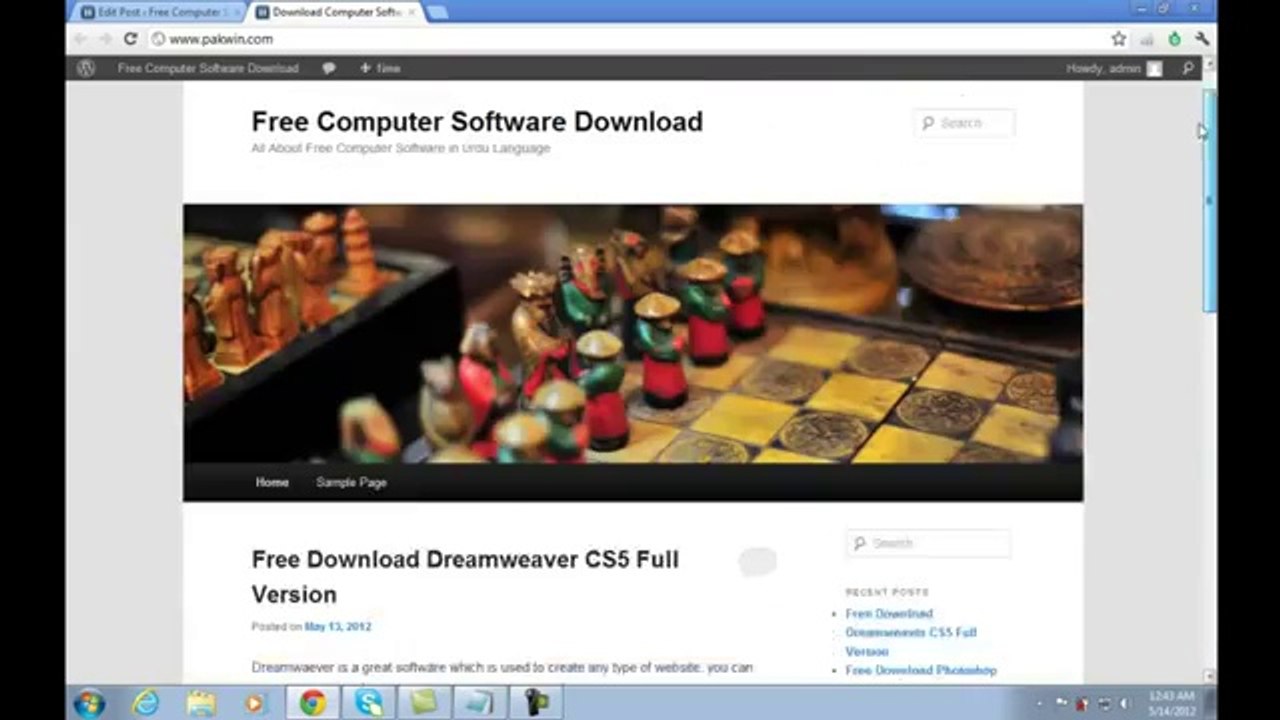Screen dimensions: 1280x720
Task: Click the header Search field
Action: 964,123
